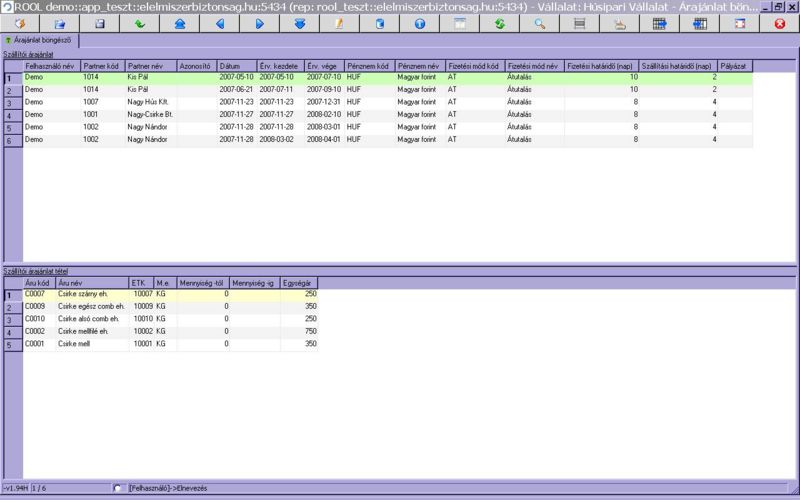Image resolution: width=800 pixels, height=500 pixels.
Task: Click the Egységár column header
Action: (x=299, y=284)
